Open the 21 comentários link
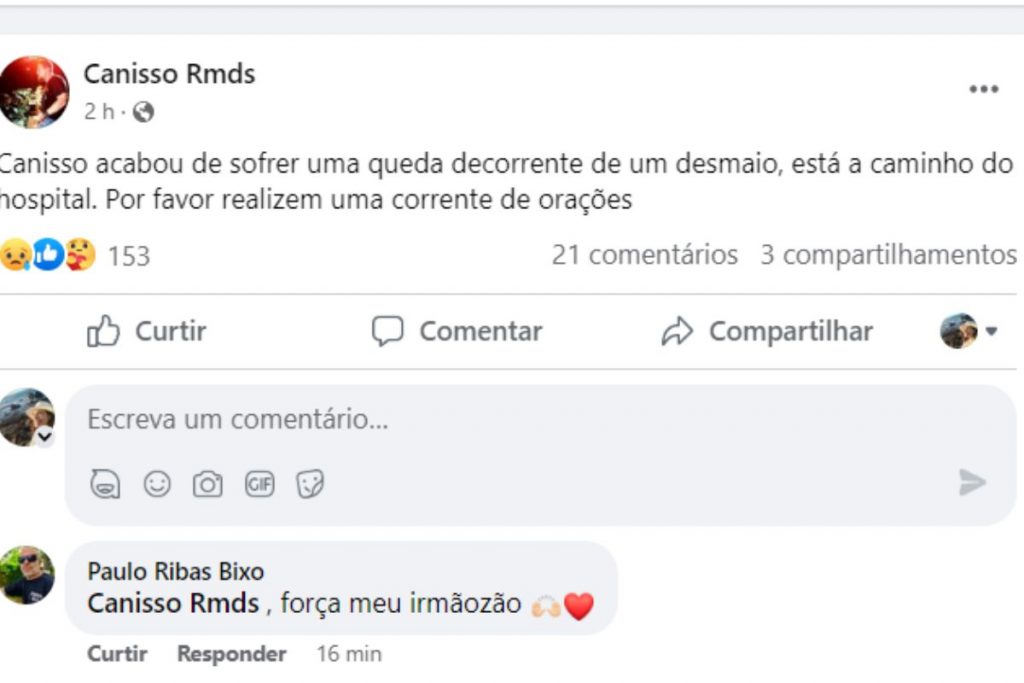 pos(644,255)
